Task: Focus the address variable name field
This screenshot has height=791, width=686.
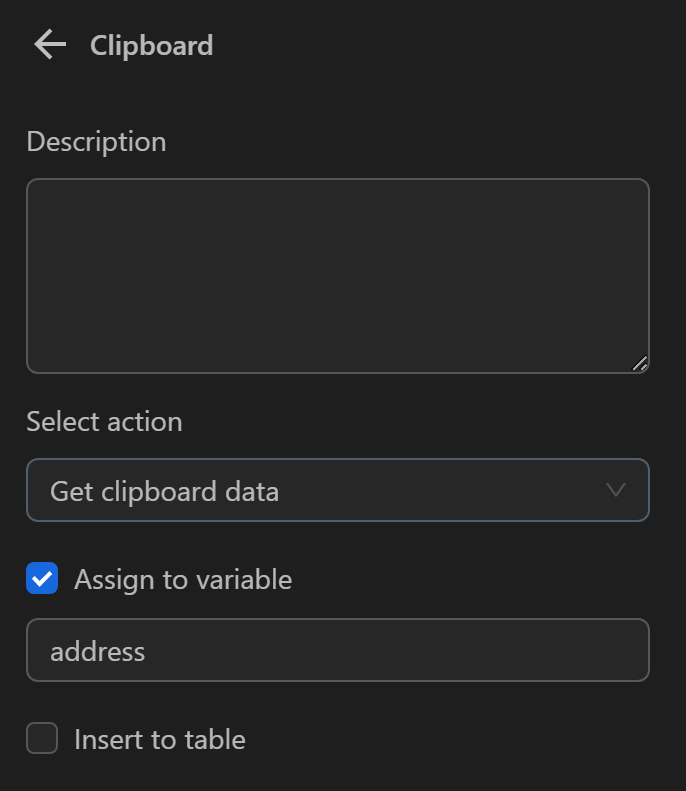Action: (337, 650)
